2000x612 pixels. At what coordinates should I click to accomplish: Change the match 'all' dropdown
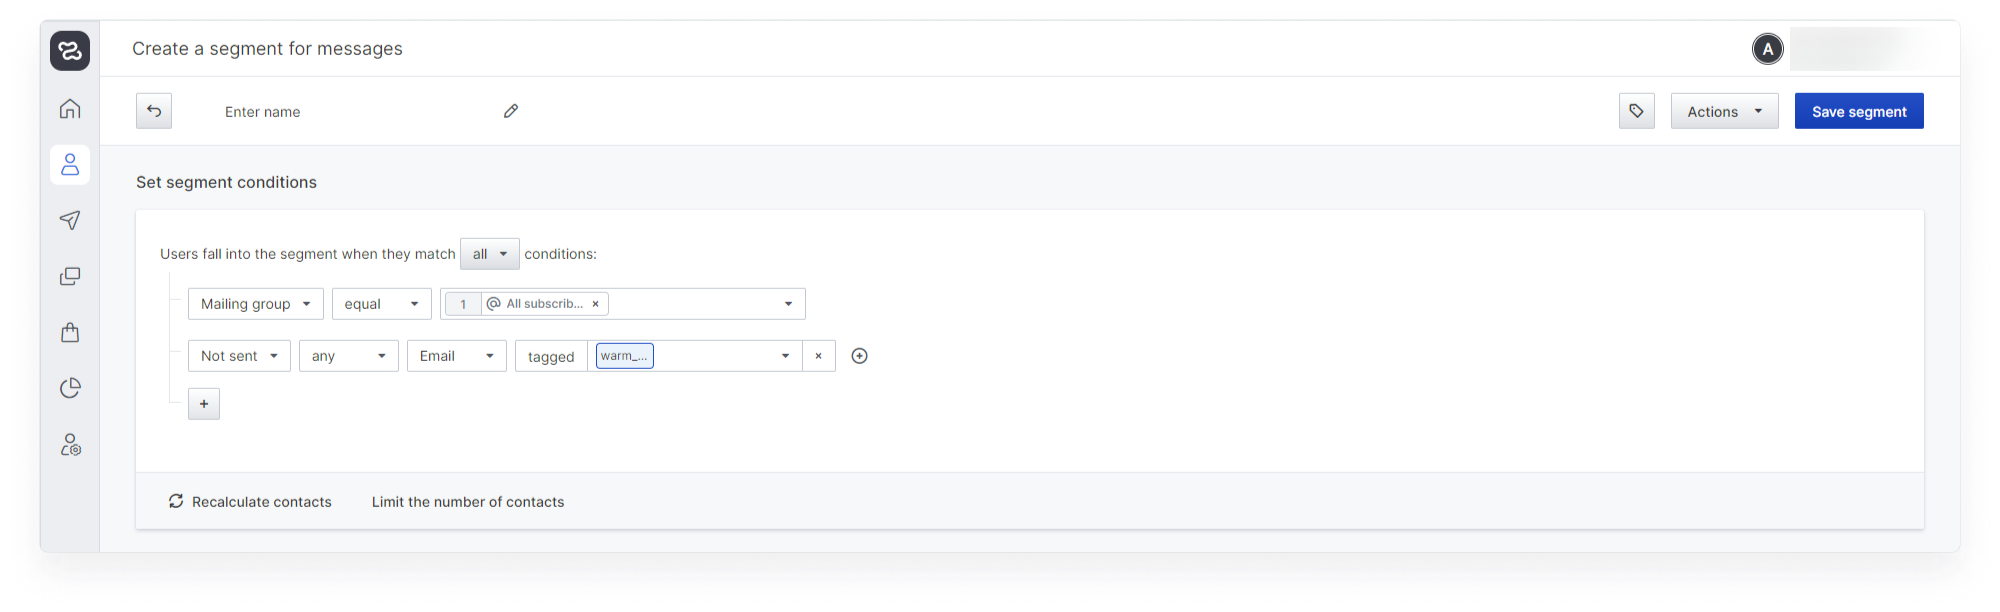click(490, 254)
